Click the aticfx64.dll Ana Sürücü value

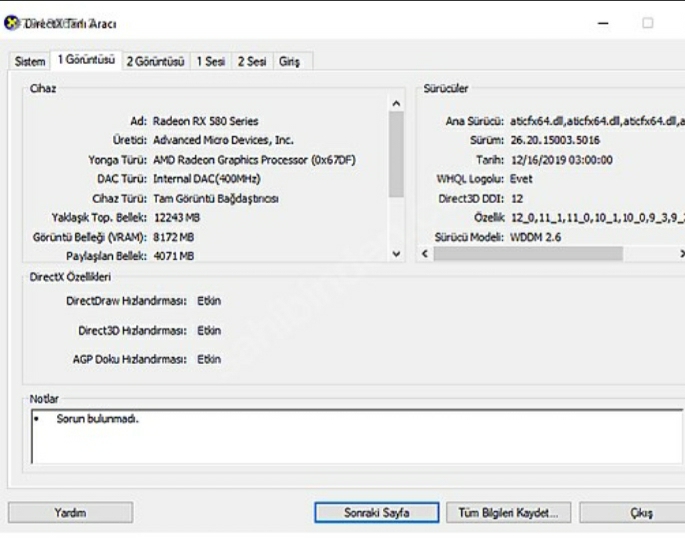(x=597, y=121)
